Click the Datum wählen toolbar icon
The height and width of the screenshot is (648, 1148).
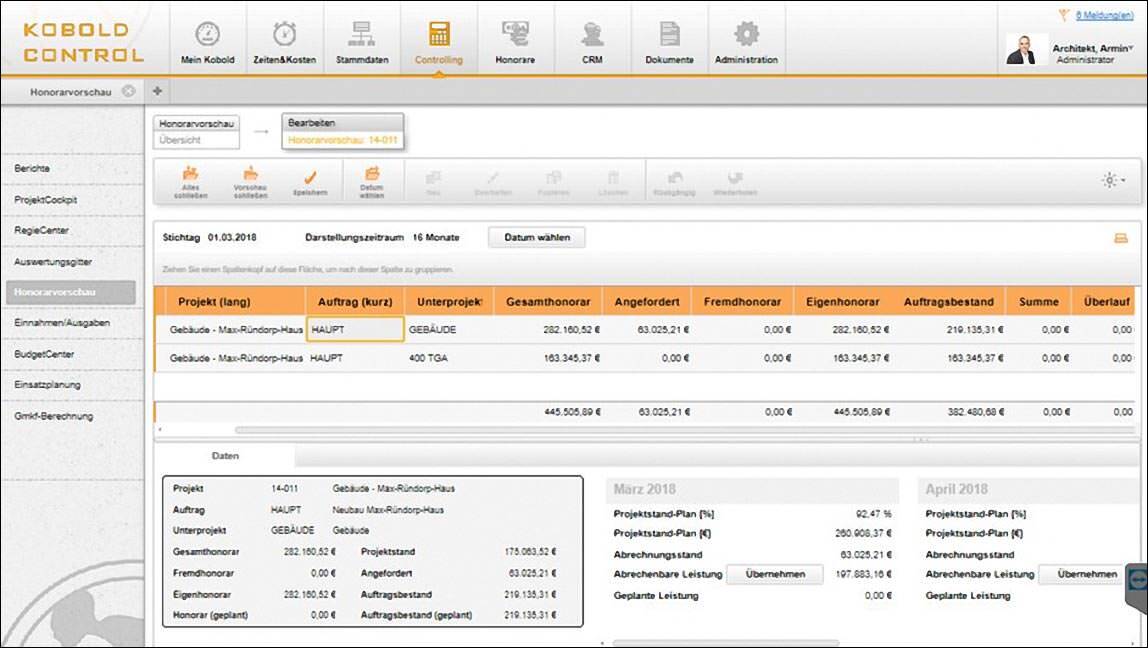[372, 182]
